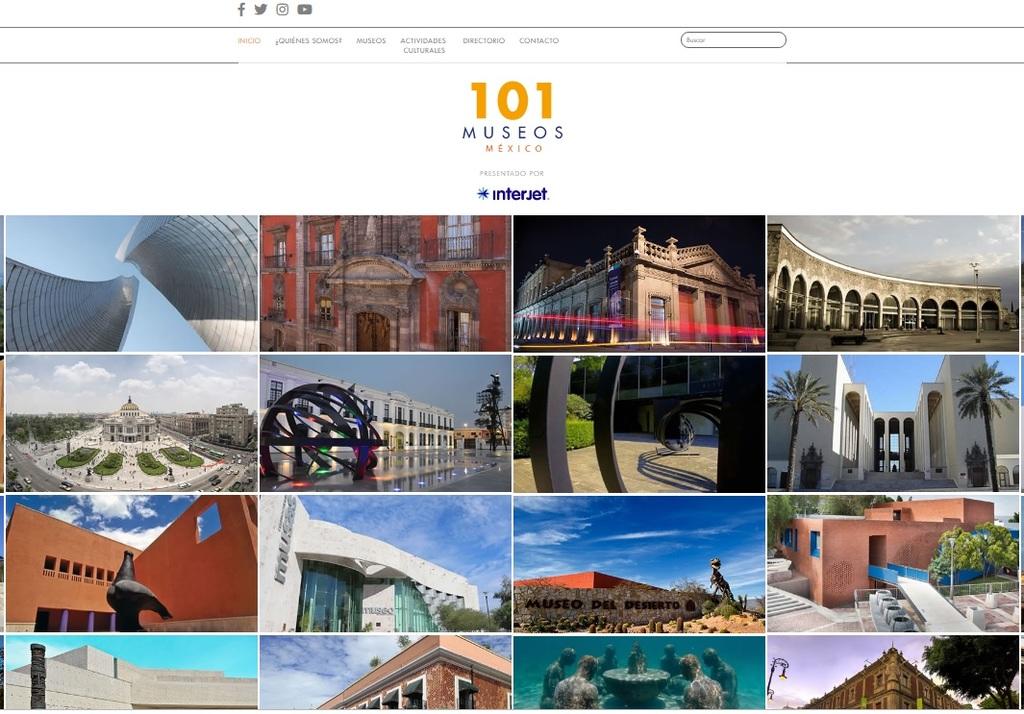The width and height of the screenshot is (1024, 714).
Task: Open the YouTube social icon
Action: [305, 10]
